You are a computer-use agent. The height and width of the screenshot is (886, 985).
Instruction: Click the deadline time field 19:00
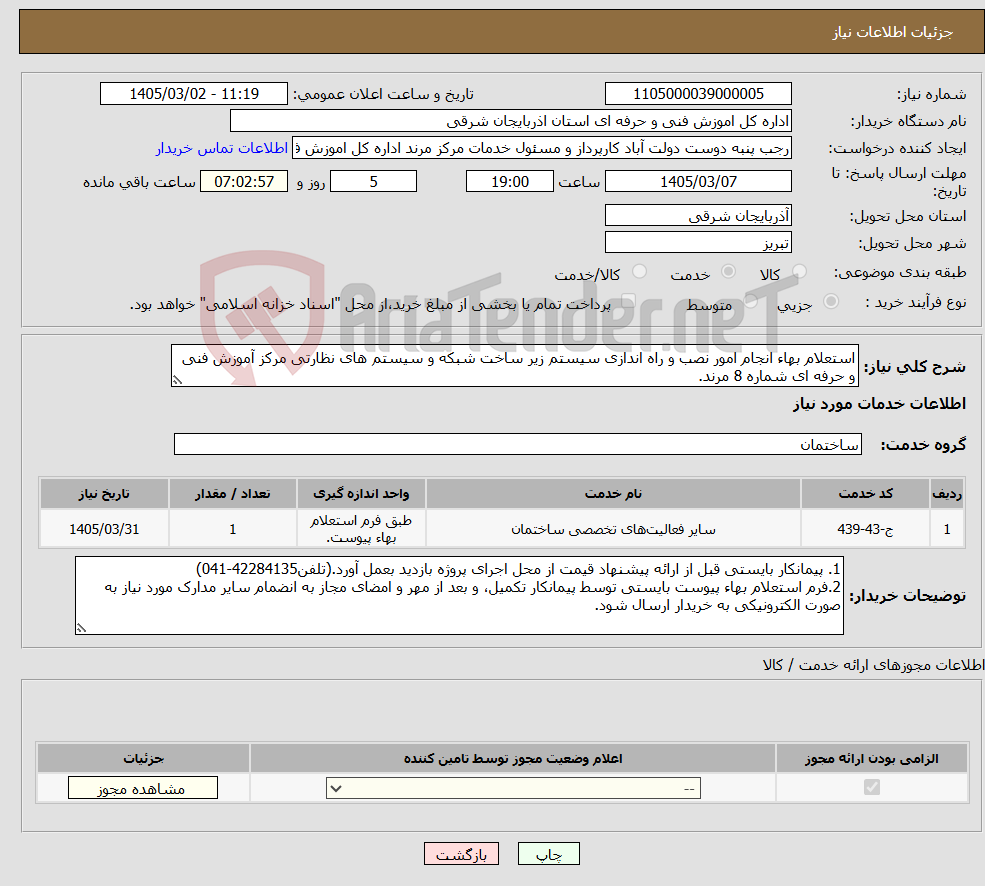click(x=509, y=182)
